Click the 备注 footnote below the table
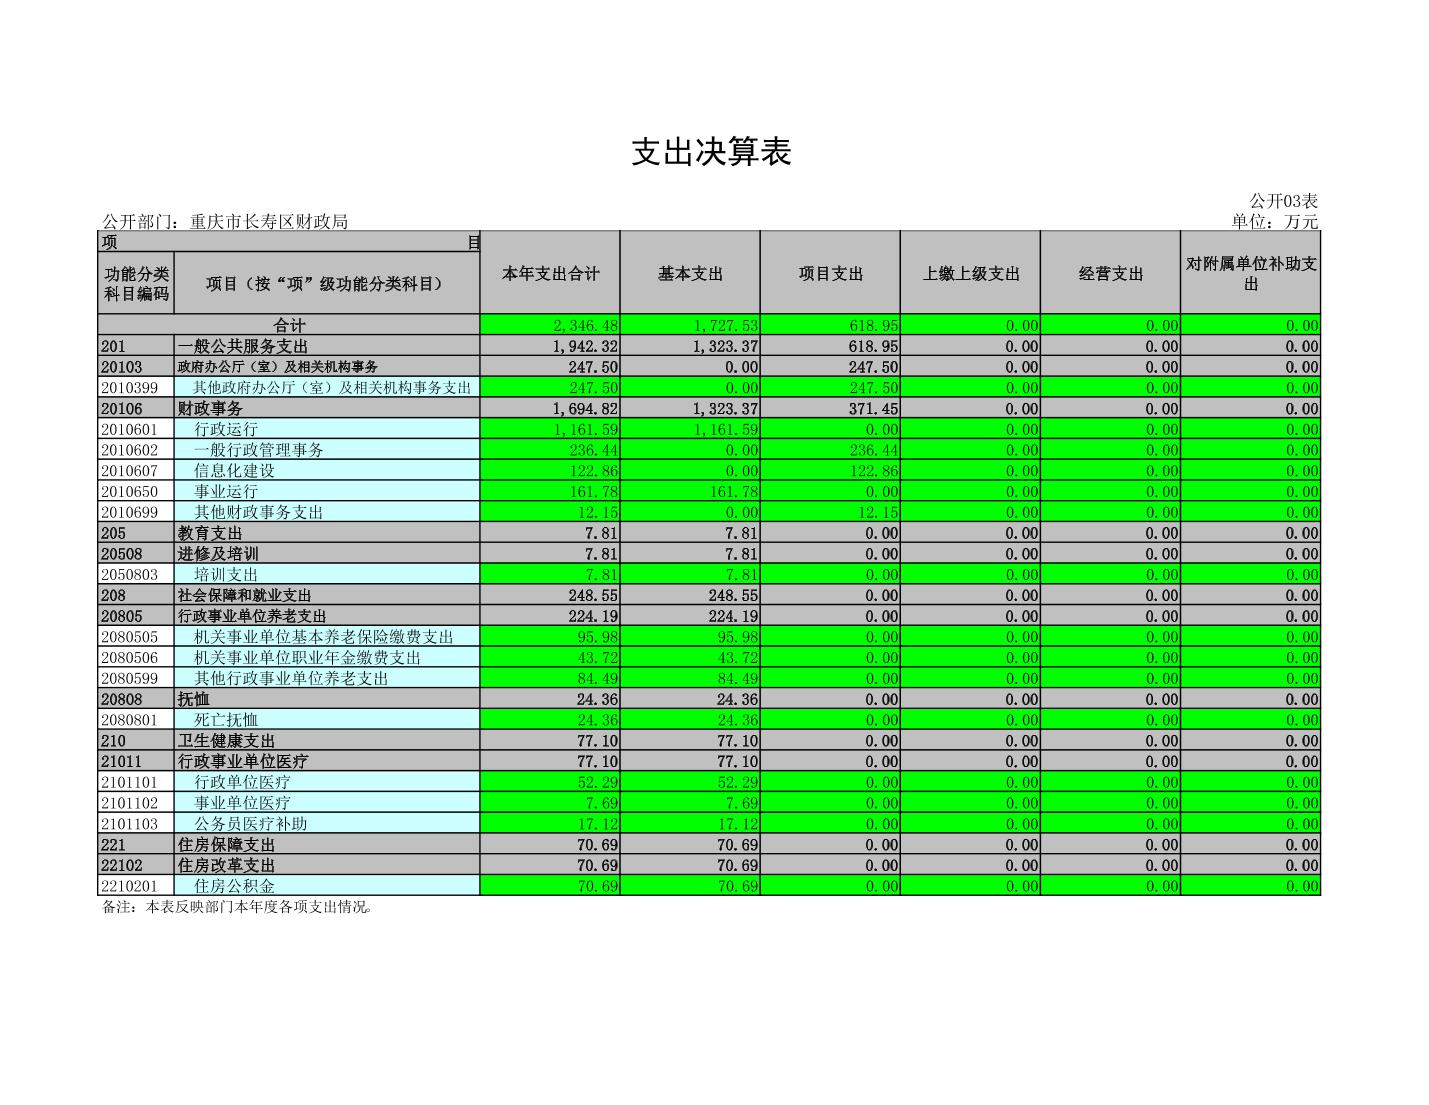 [238, 908]
